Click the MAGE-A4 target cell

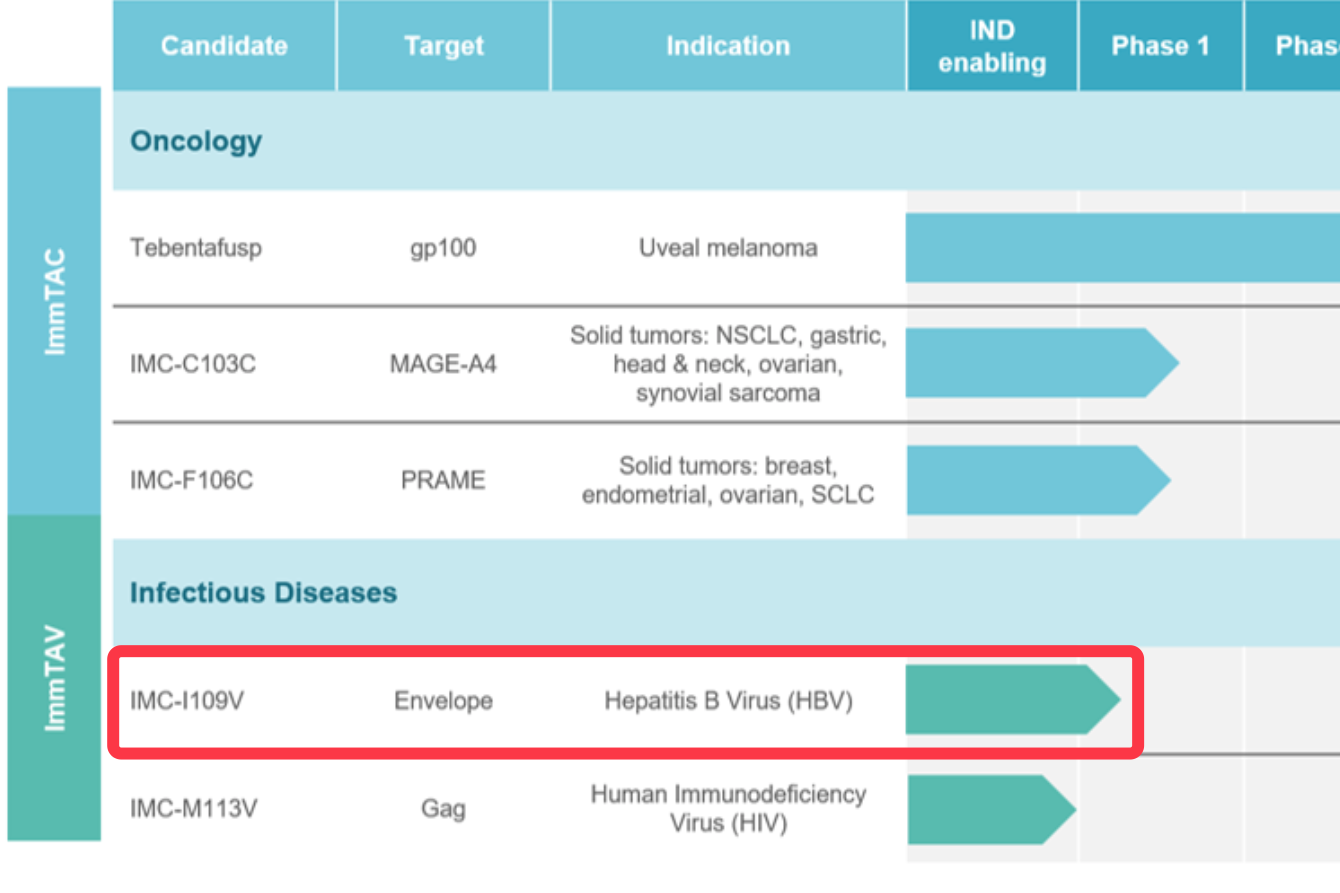pyautogui.click(x=443, y=364)
